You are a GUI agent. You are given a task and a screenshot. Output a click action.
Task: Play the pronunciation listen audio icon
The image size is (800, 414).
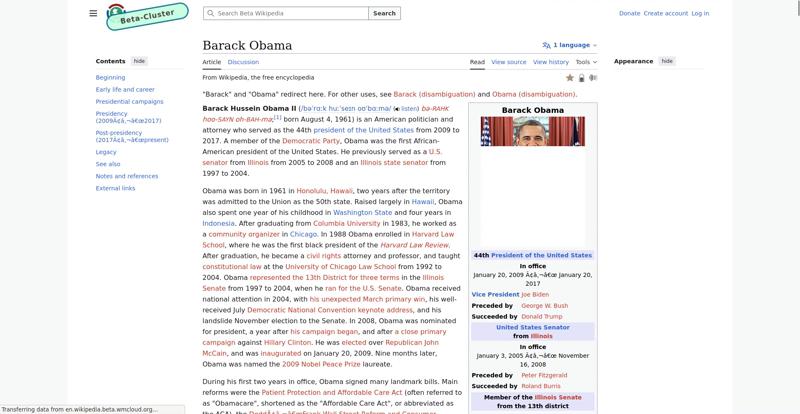coord(397,108)
